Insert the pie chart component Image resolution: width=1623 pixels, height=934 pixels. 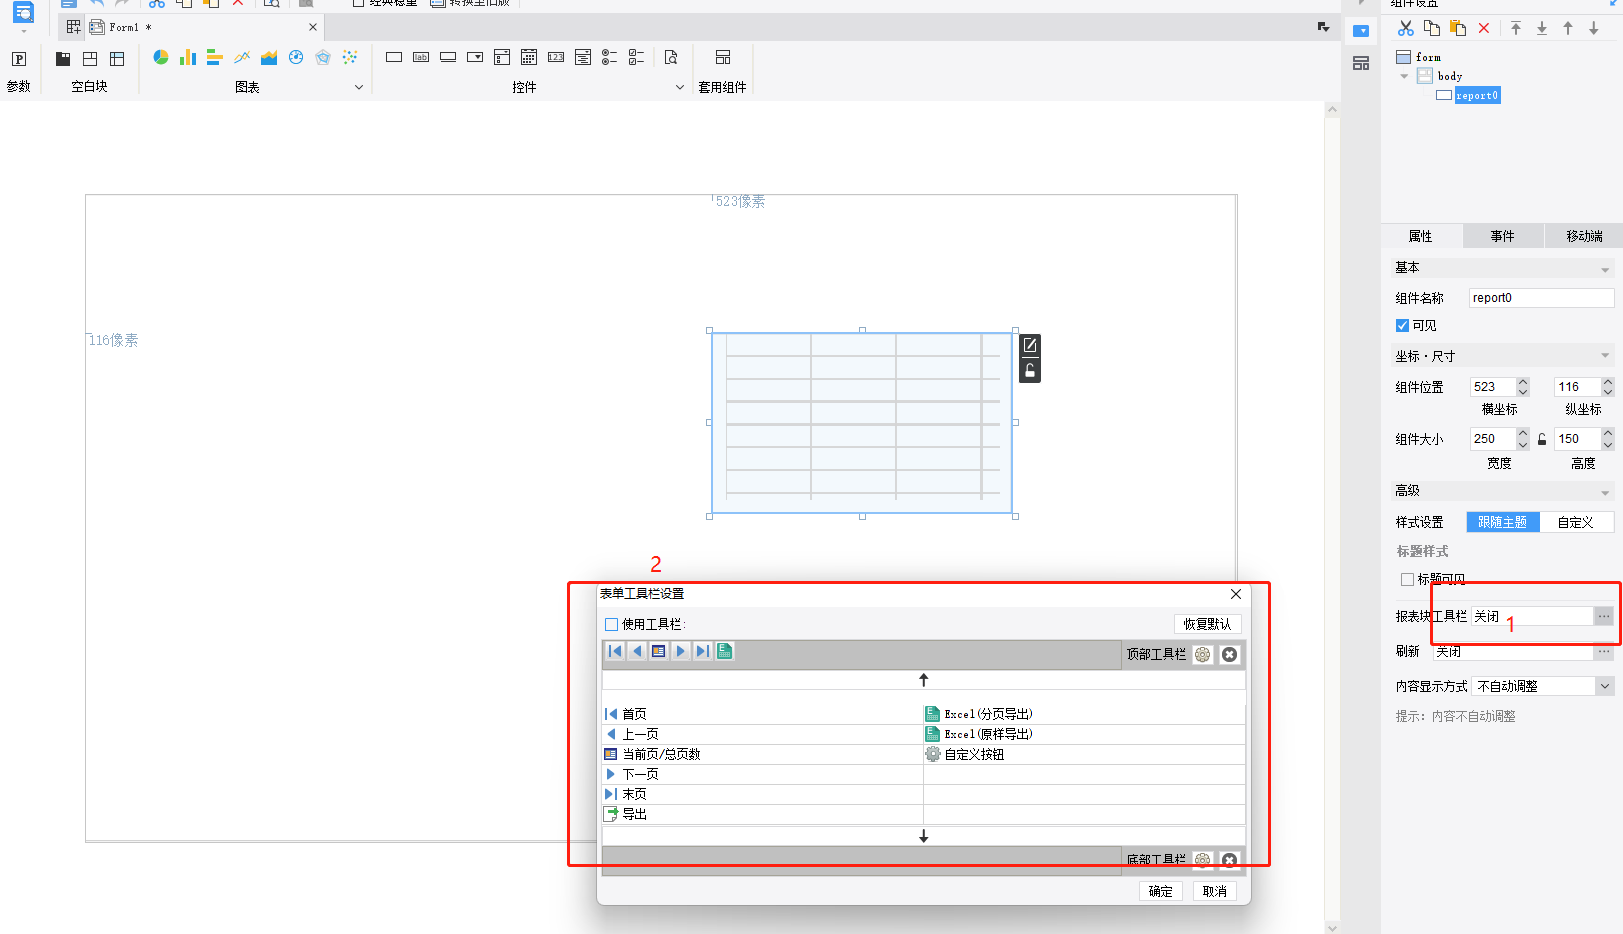160,57
